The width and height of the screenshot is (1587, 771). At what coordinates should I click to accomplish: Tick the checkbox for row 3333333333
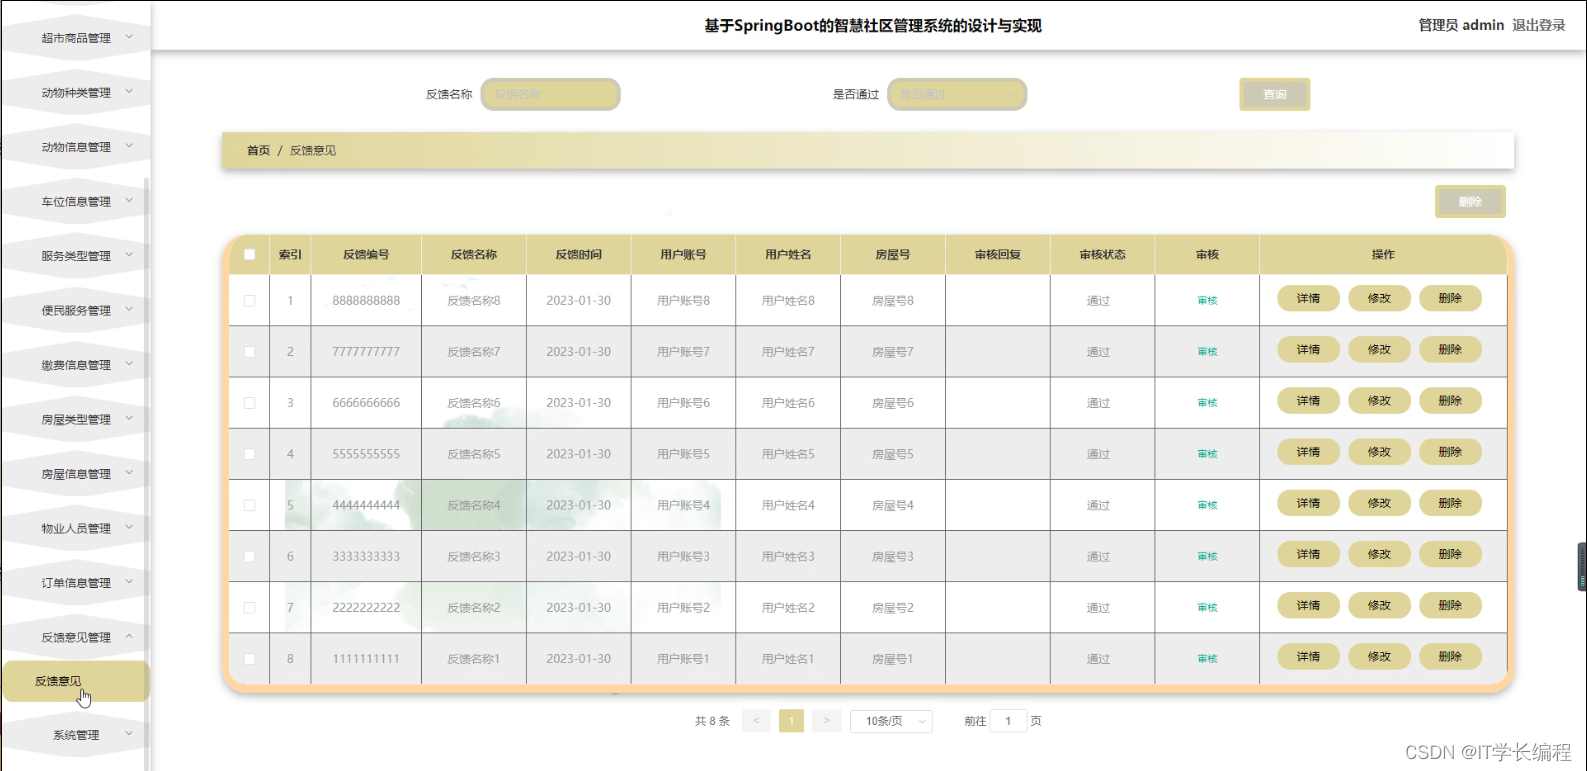(x=249, y=556)
